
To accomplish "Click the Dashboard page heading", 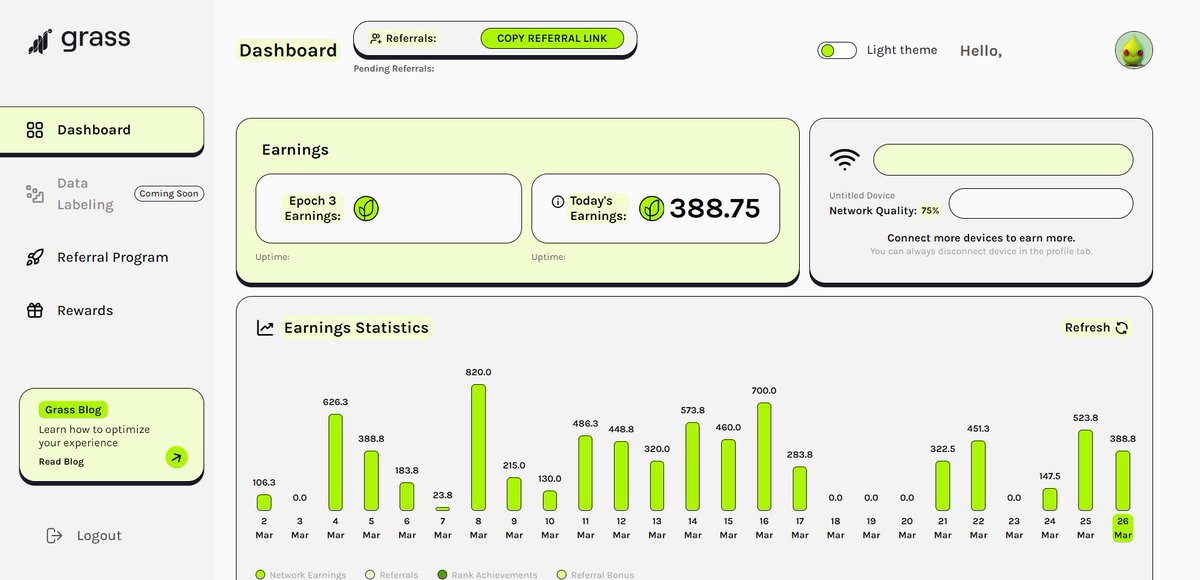I will pos(288,50).
